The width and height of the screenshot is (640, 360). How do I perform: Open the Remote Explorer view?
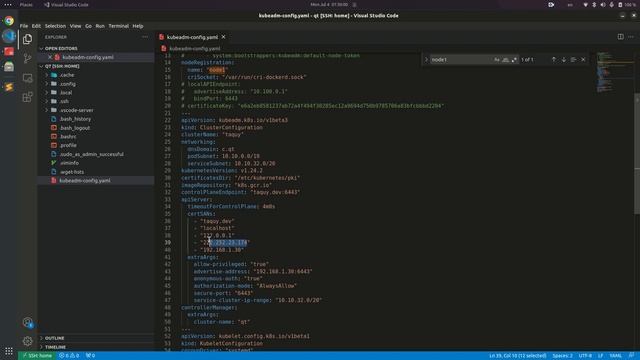27,78
